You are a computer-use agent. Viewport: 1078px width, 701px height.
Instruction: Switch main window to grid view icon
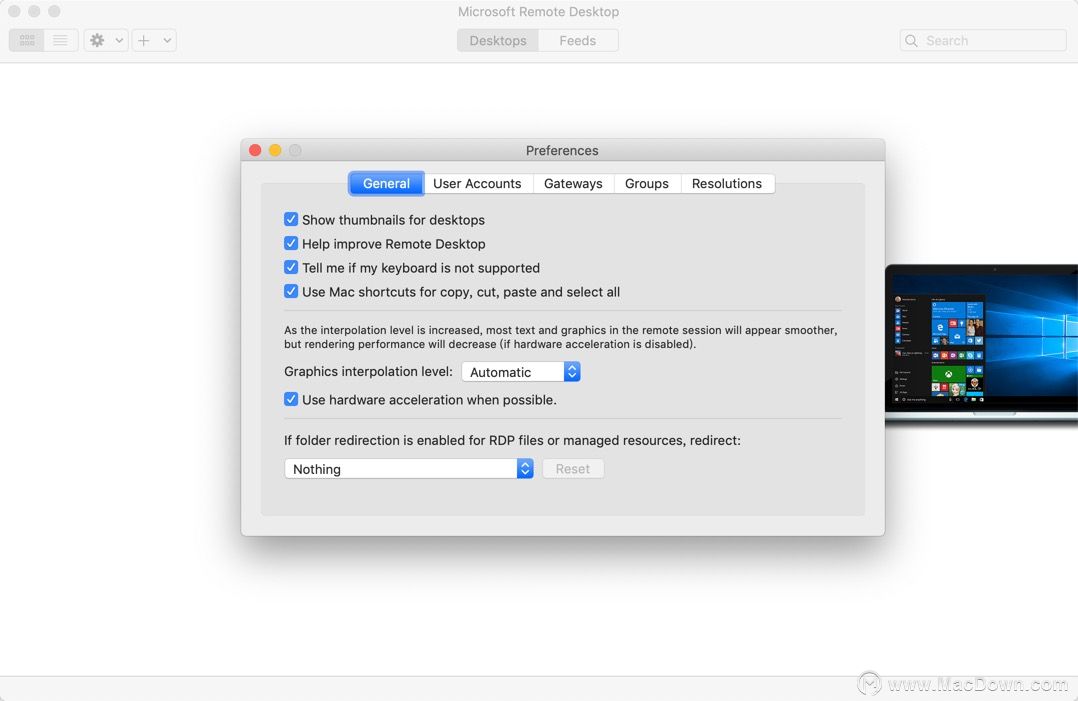(27, 41)
